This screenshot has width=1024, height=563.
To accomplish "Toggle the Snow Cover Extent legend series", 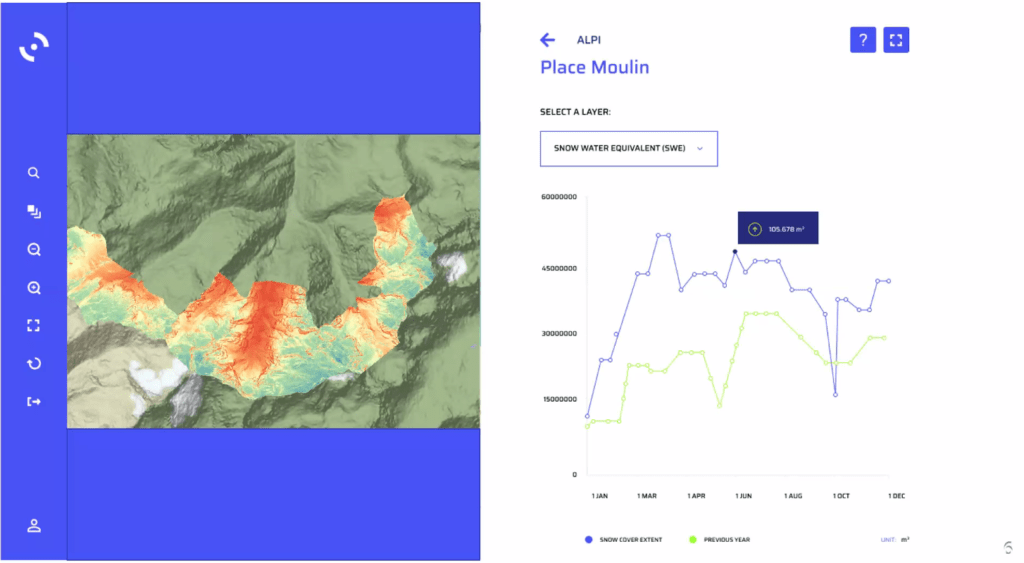I will [630, 540].
